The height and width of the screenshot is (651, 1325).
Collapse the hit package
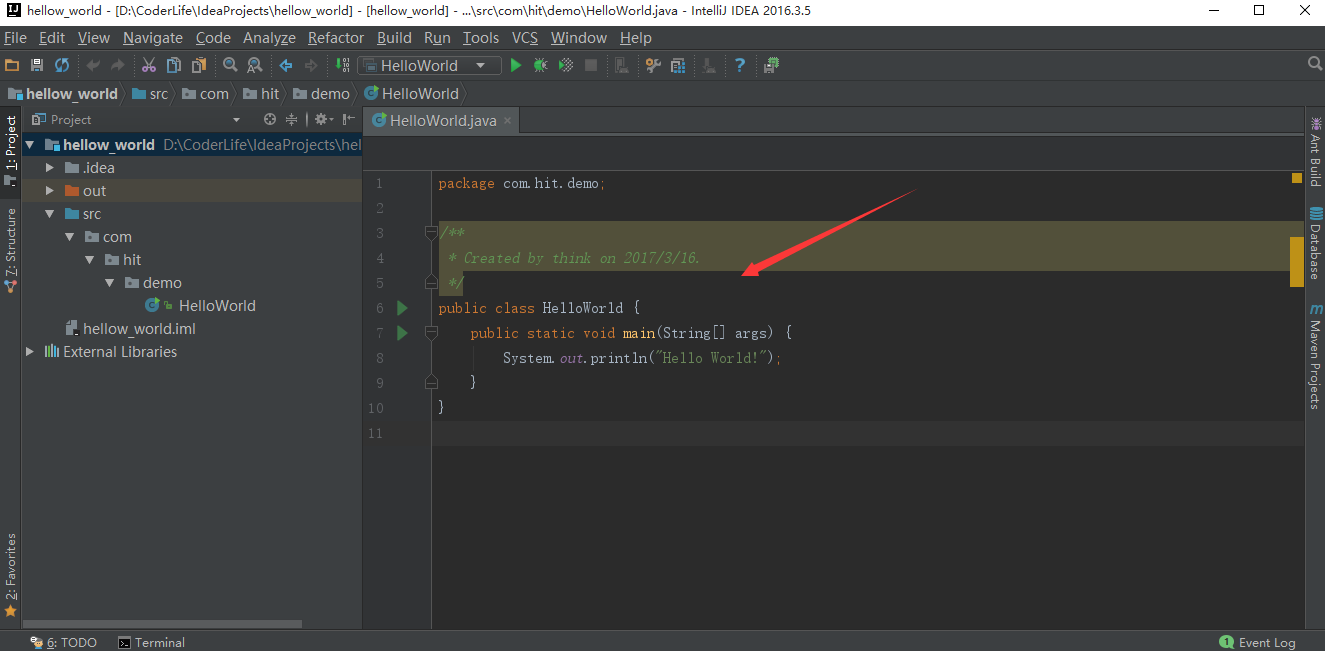(90, 260)
